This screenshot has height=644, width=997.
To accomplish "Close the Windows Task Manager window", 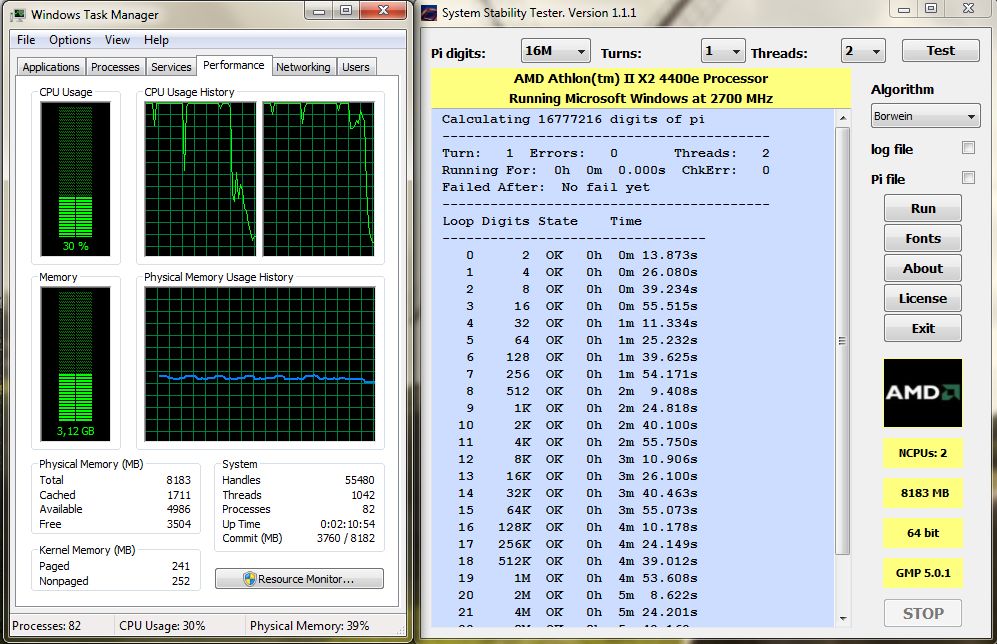I will click(383, 11).
